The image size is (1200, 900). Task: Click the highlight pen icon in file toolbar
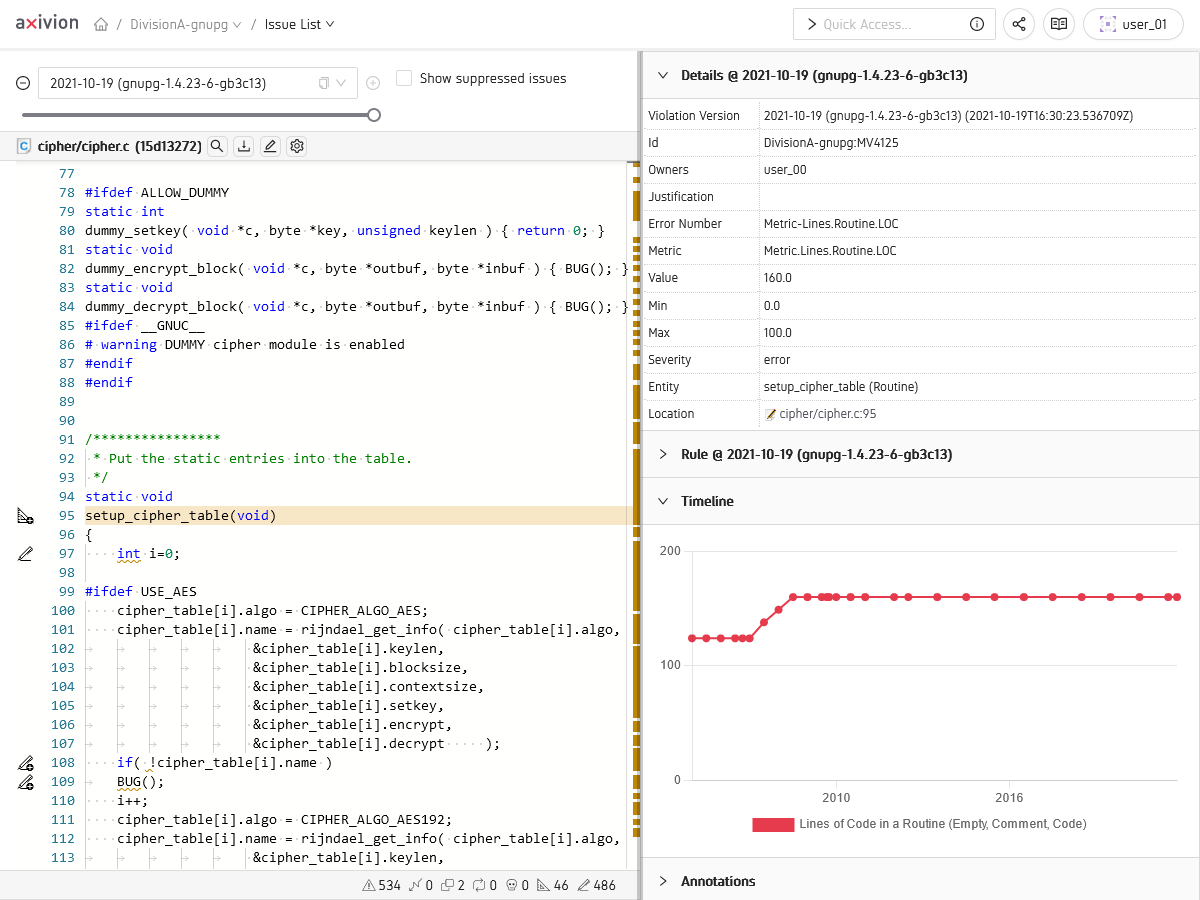point(270,146)
